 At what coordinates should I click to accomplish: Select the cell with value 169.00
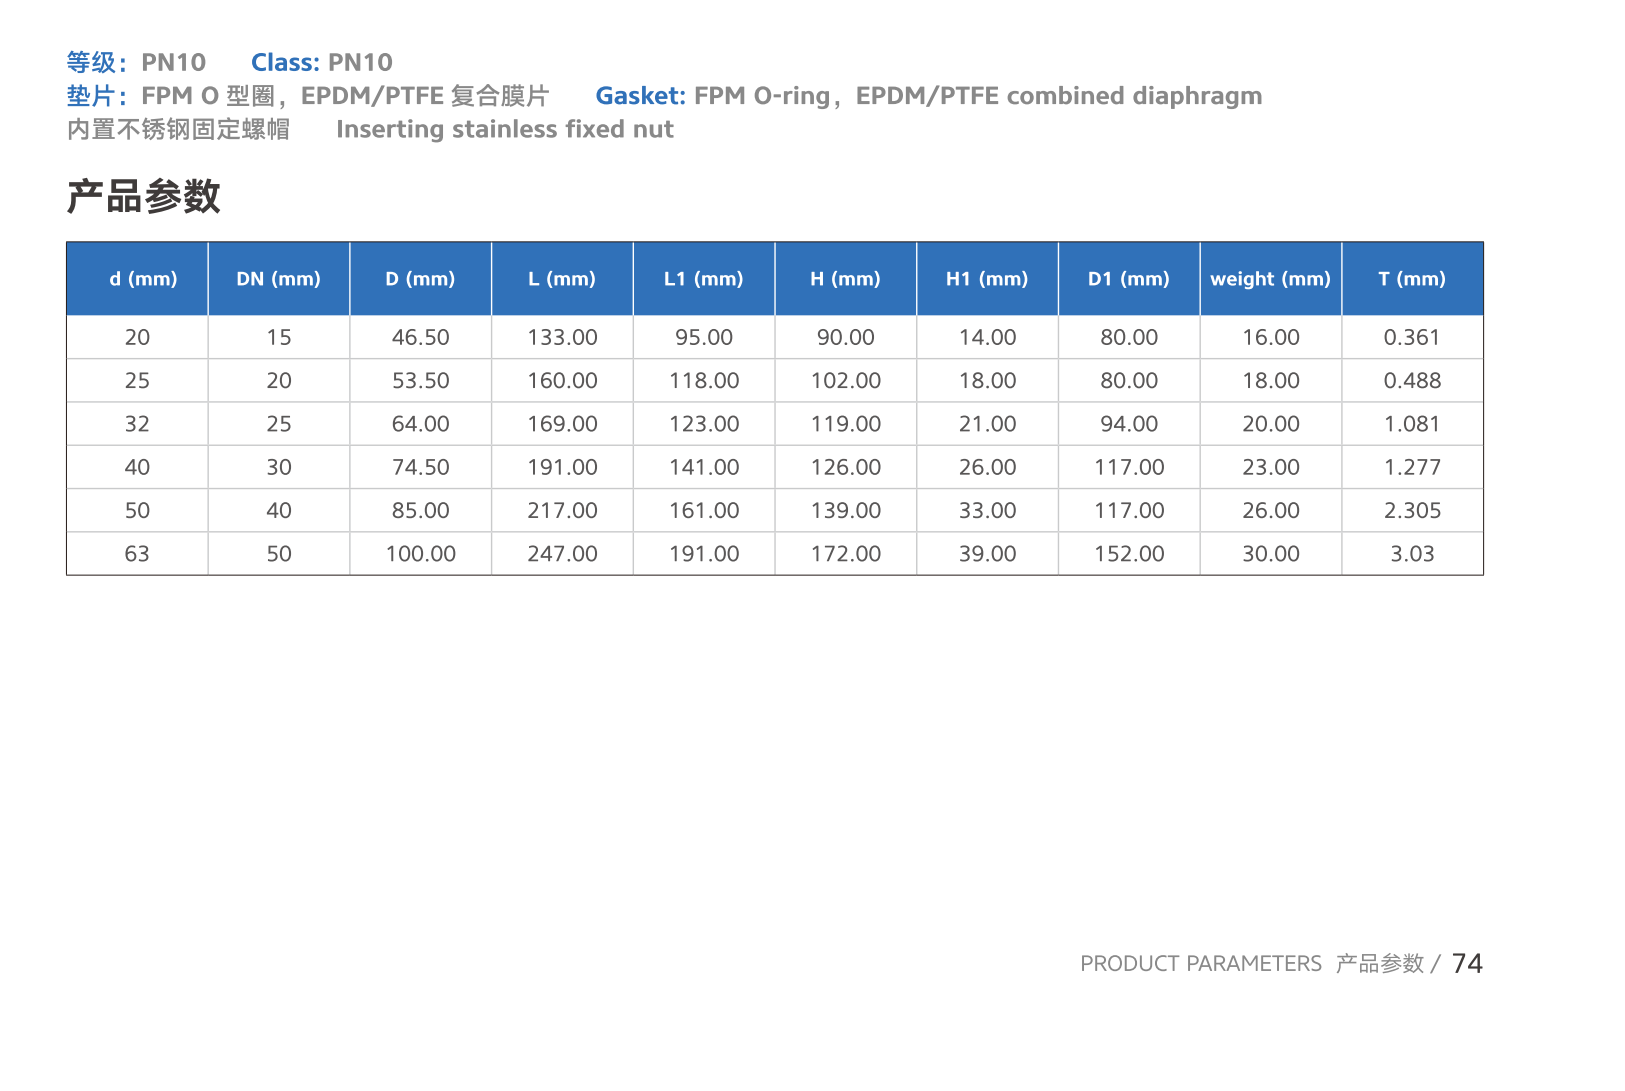tap(562, 424)
